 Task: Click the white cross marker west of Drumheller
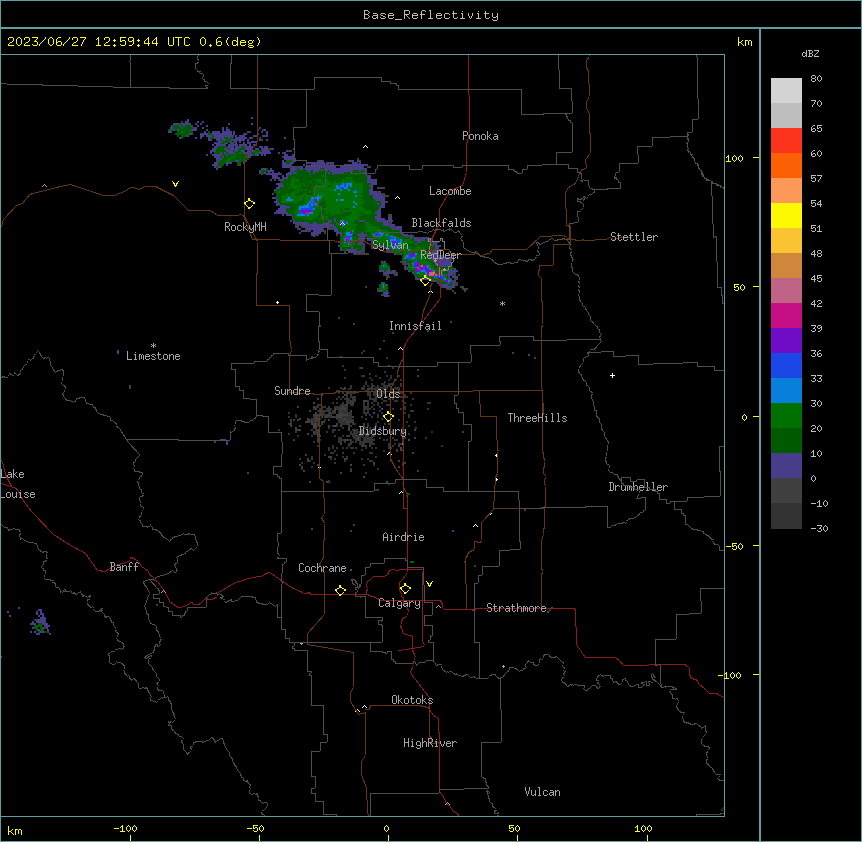pyautogui.click(x=612, y=375)
